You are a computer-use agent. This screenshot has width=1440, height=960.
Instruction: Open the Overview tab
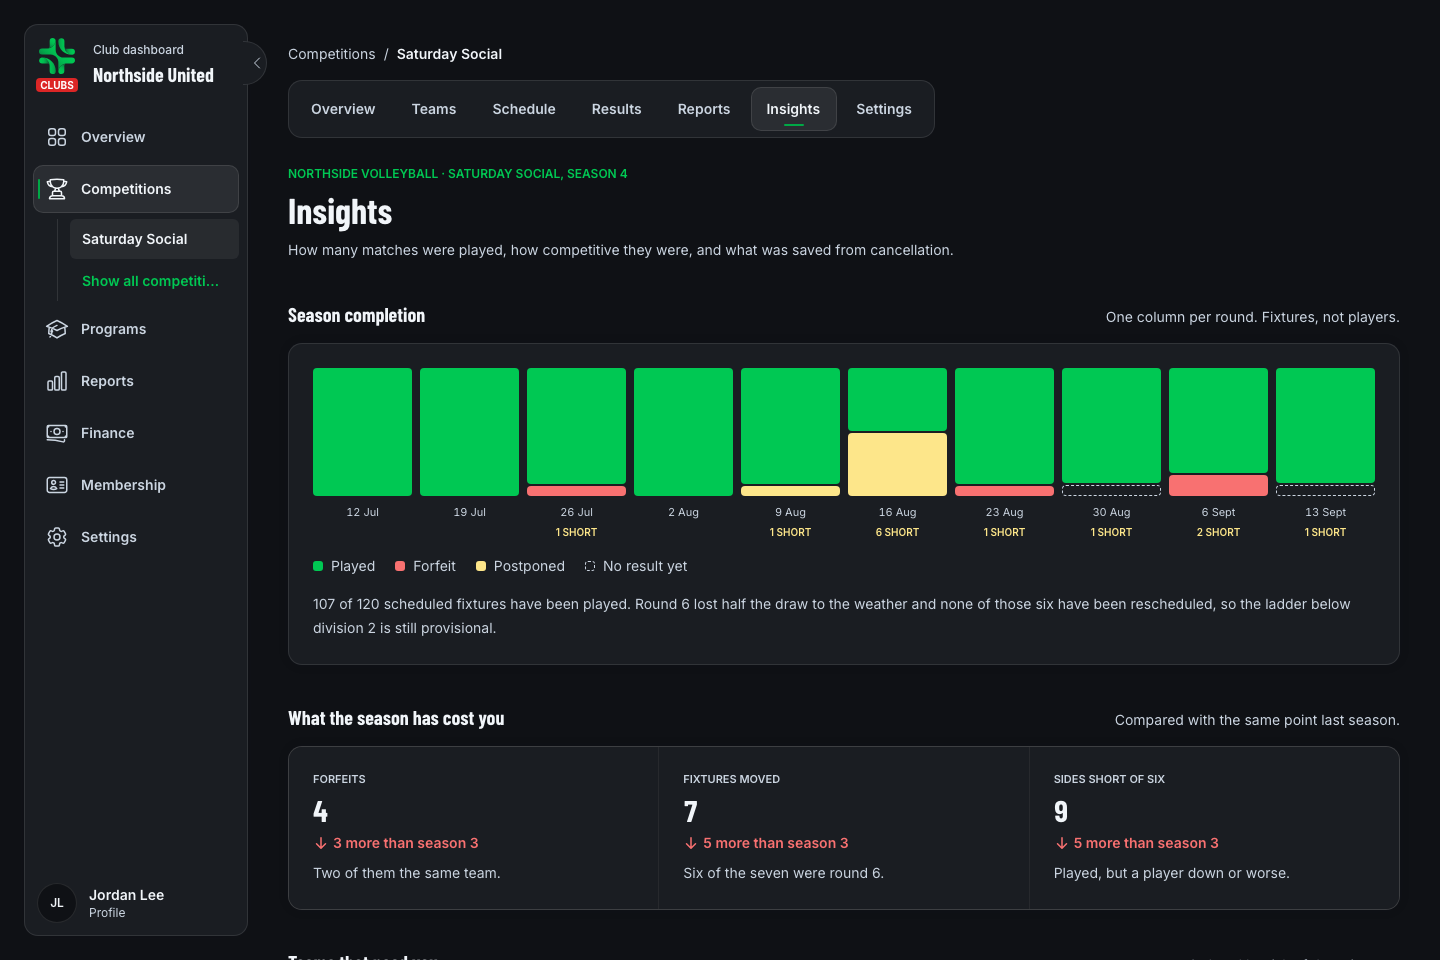343,109
